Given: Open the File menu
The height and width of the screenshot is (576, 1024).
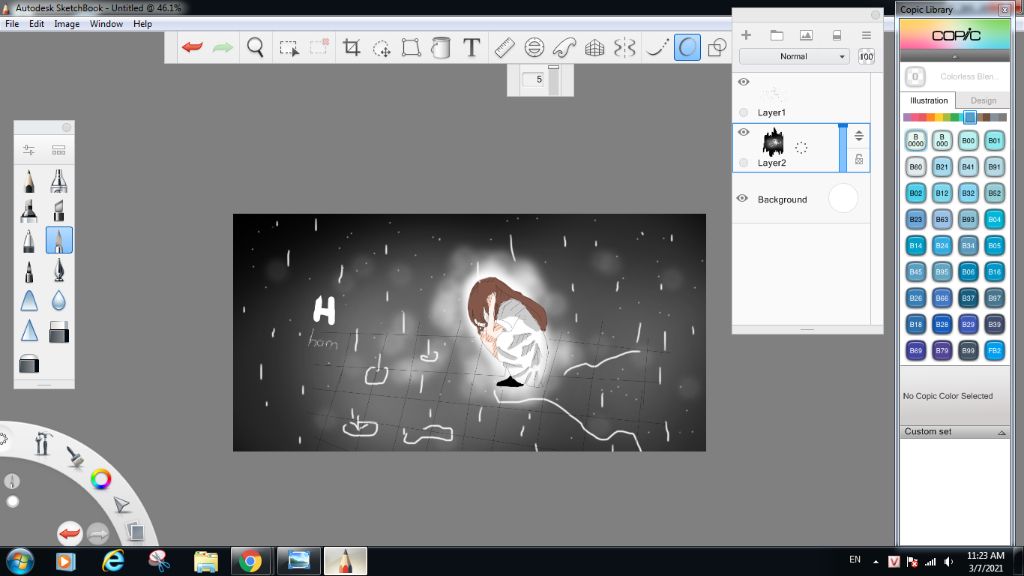Looking at the screenshot, I should (12, 24).
